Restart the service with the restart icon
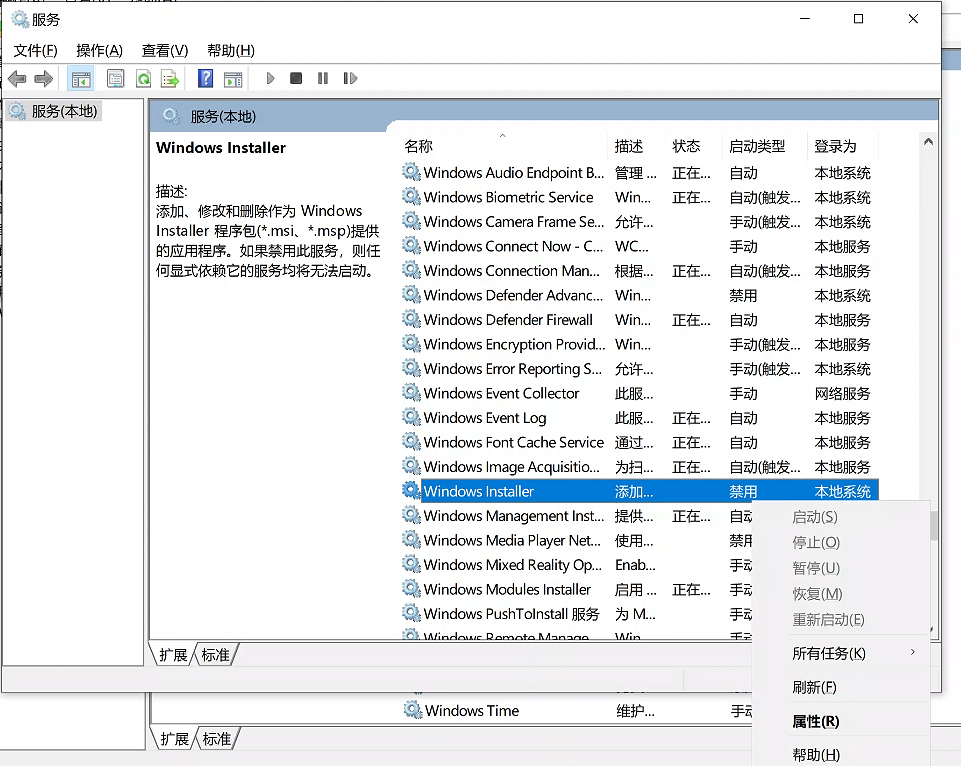Viewport: 961px width, 766px height. click(x=350, y=78)
